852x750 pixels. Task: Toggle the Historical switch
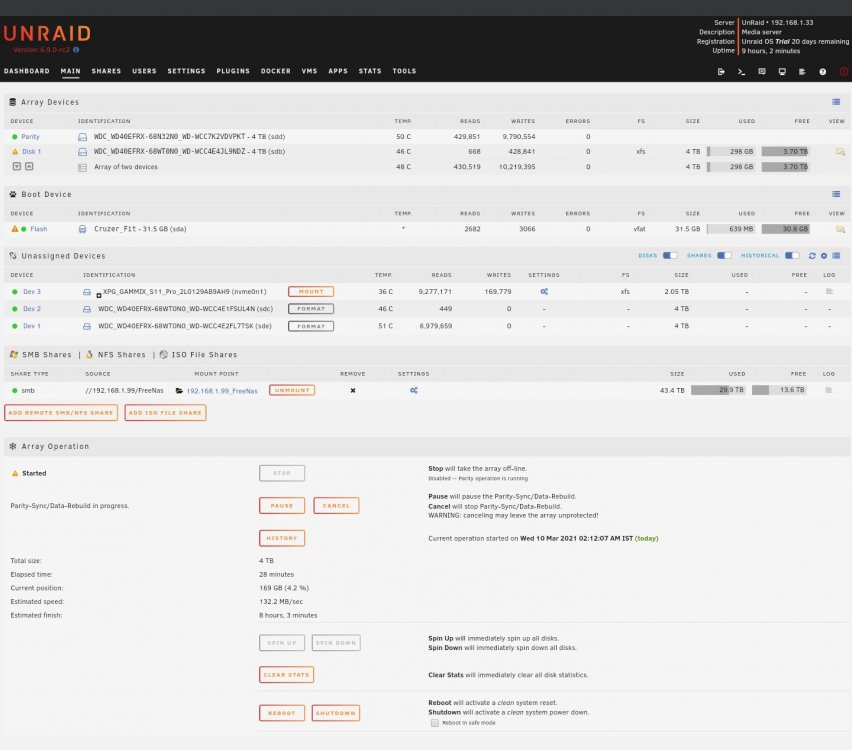click(x=792, y=255)
